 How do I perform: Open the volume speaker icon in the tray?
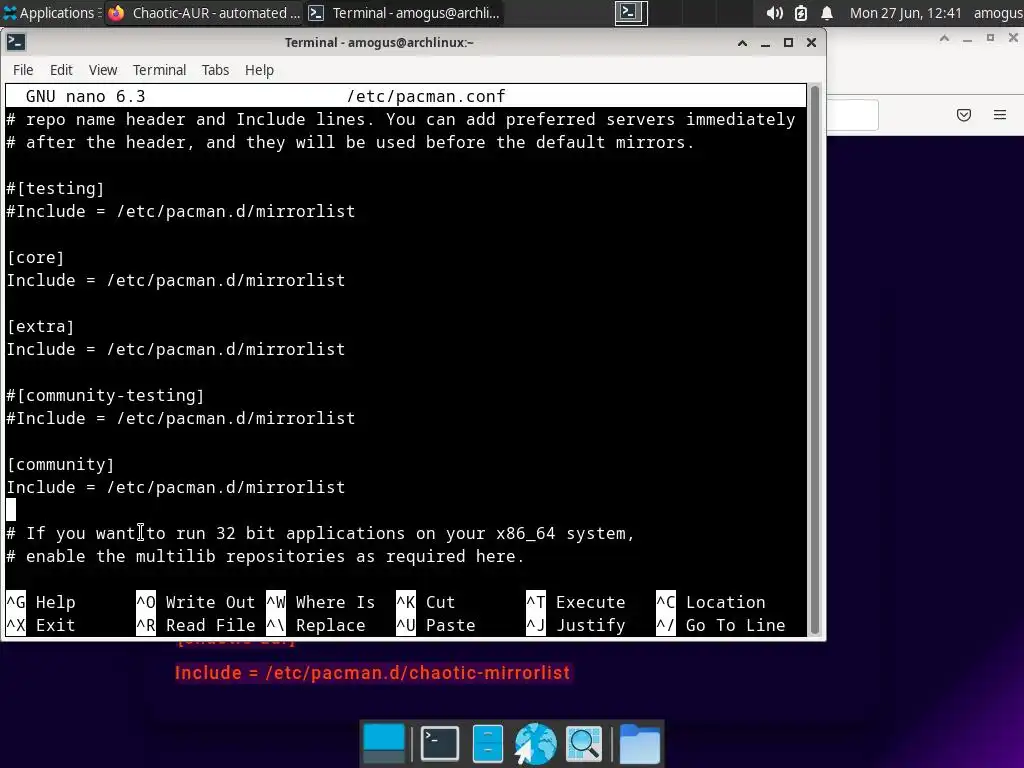tap(774, 13)
